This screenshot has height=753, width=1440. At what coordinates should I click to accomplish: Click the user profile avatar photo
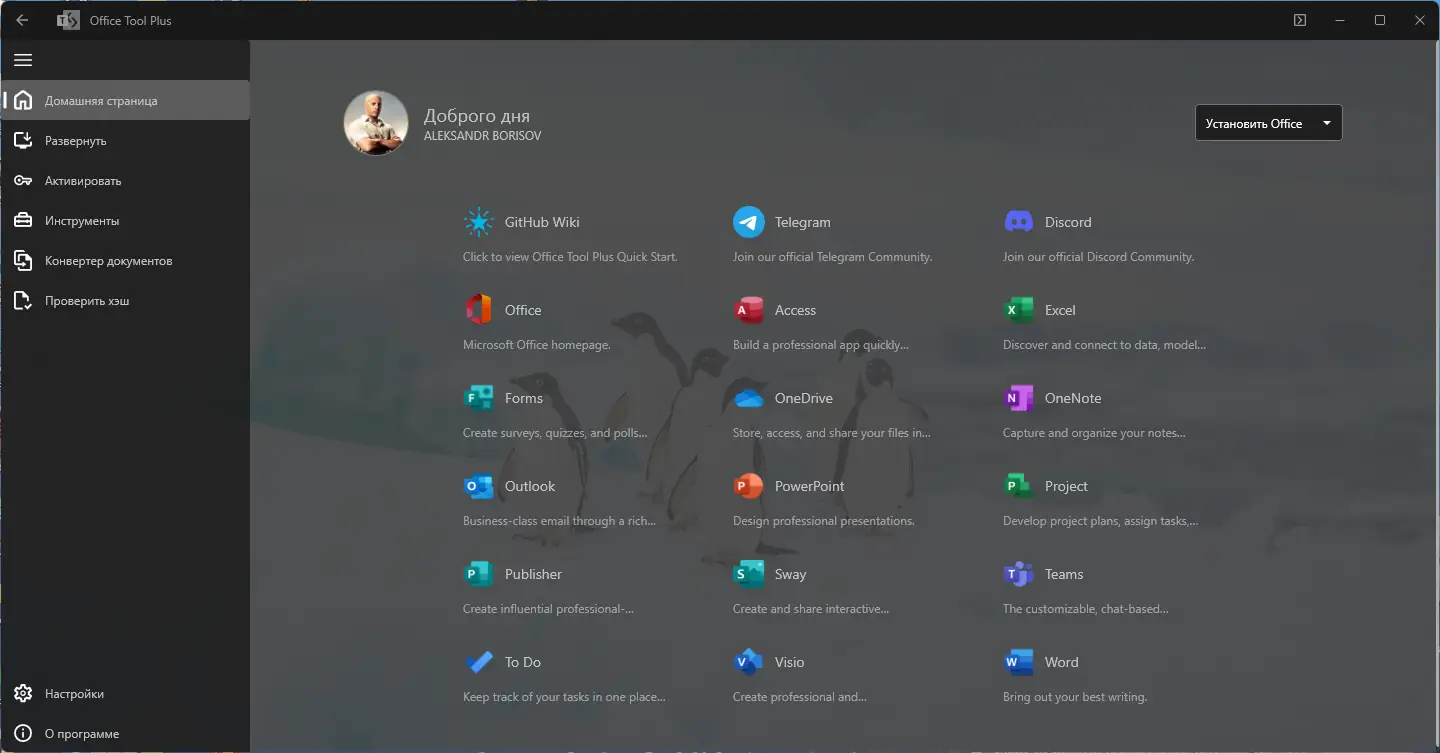(376, 123)
